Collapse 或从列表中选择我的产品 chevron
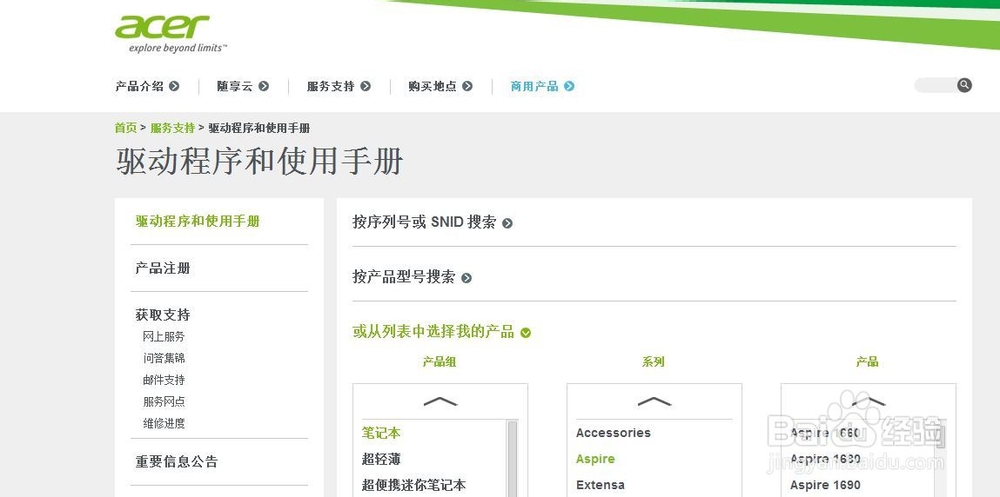This screenshot has height=497, width=1000. (x=526, y=332)
